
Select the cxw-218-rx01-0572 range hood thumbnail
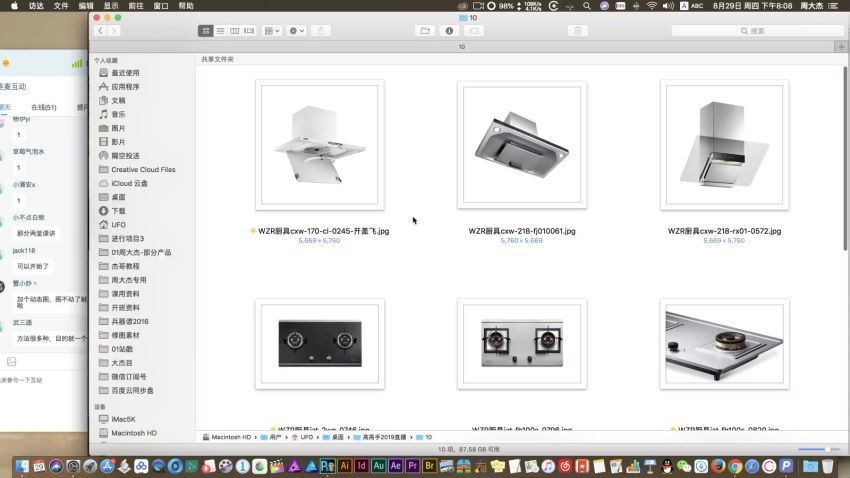click(x=724, y=145)
